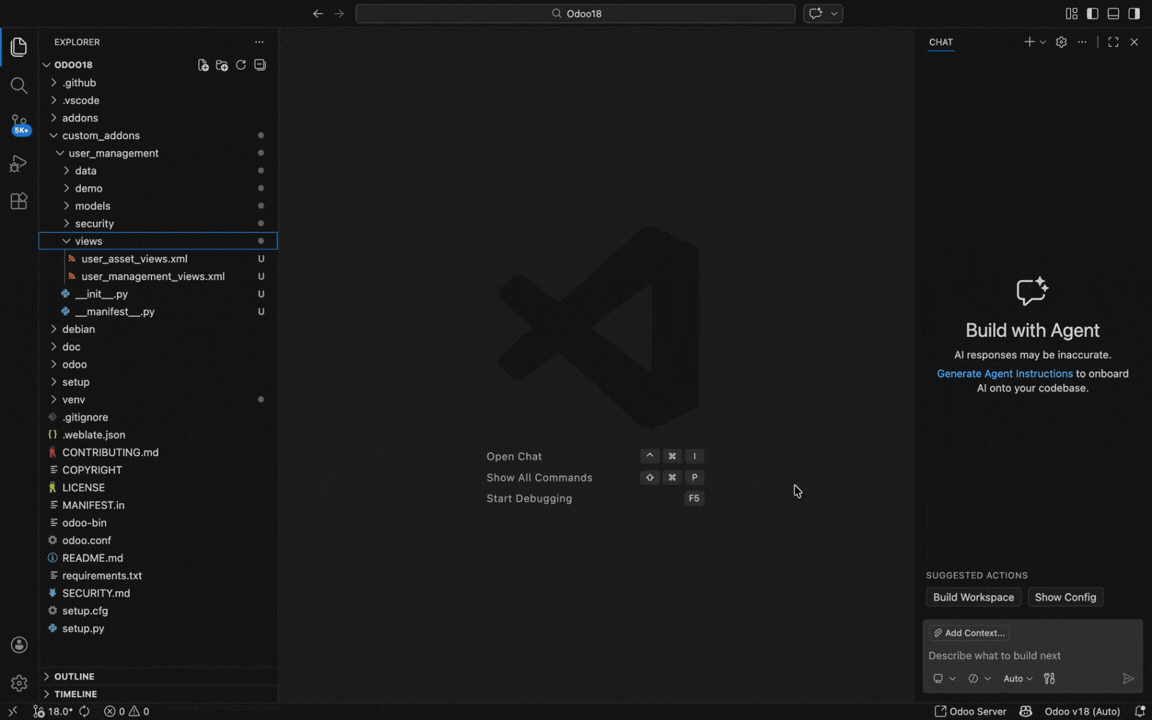Screen dimensions: 1152x720
Task: Collapse all folders in the explorer
Action: tap(259, 65)
